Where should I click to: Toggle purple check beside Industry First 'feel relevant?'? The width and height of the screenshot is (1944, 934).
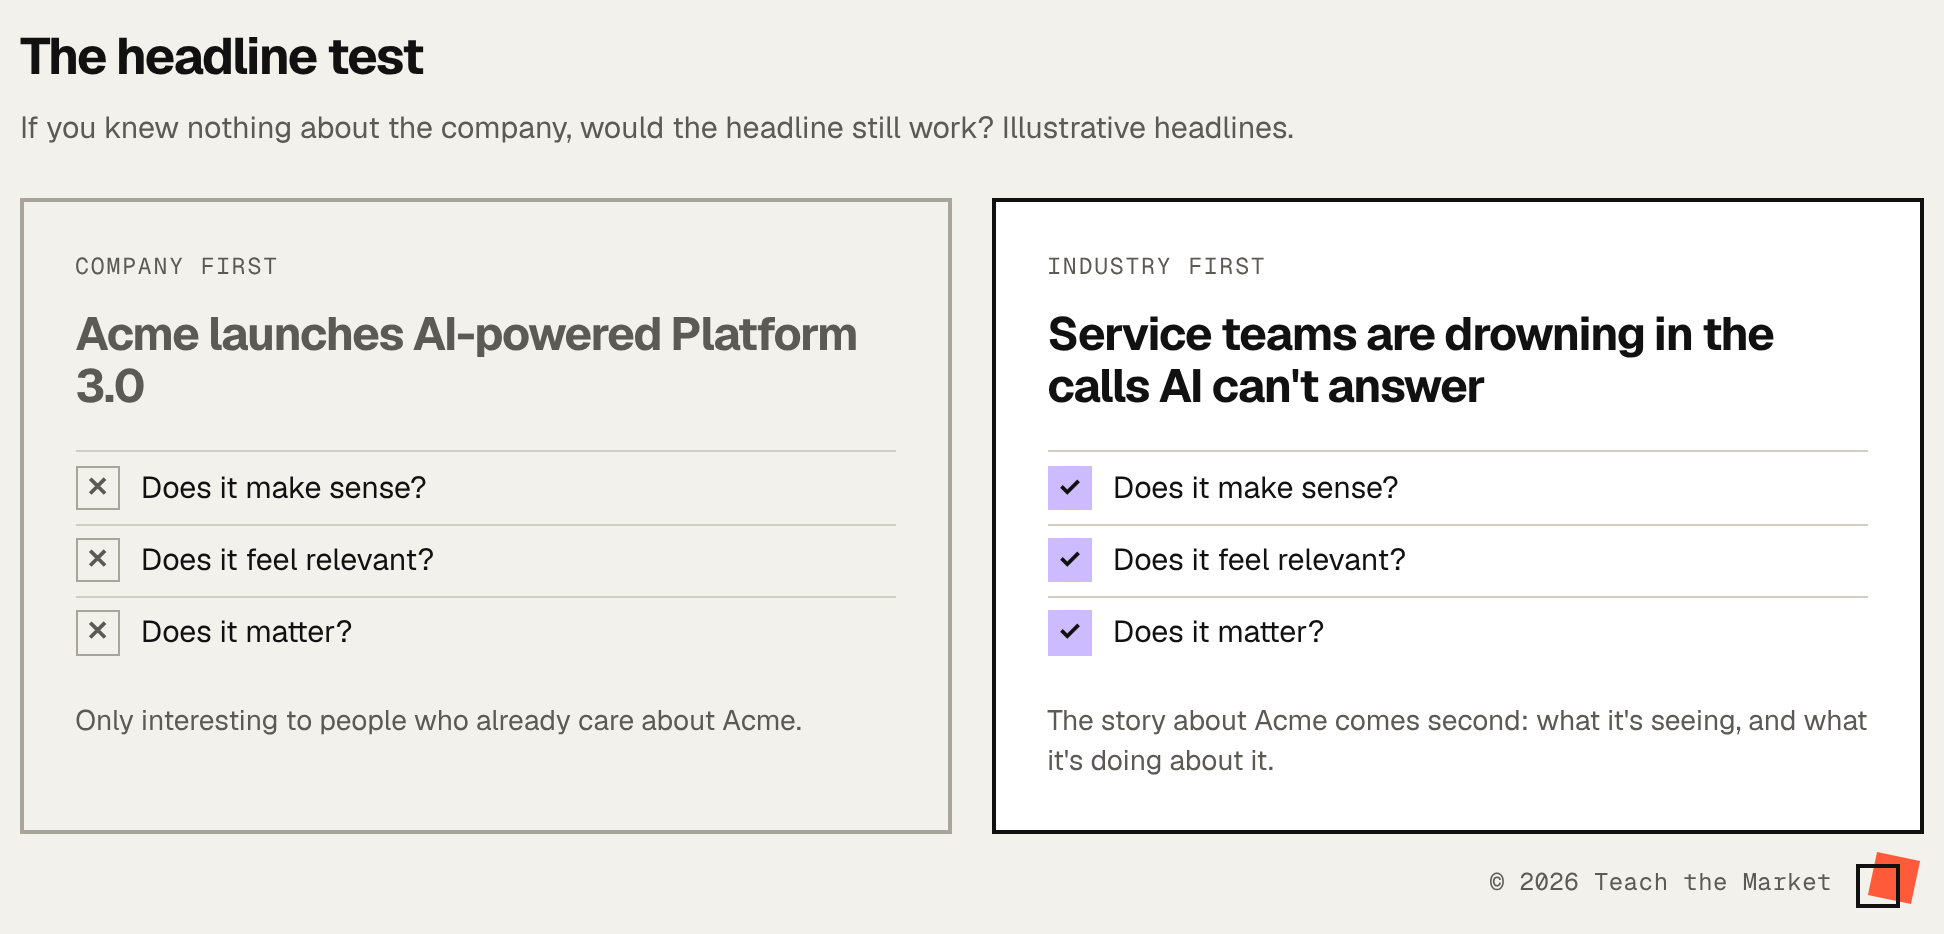point(1070,560)
